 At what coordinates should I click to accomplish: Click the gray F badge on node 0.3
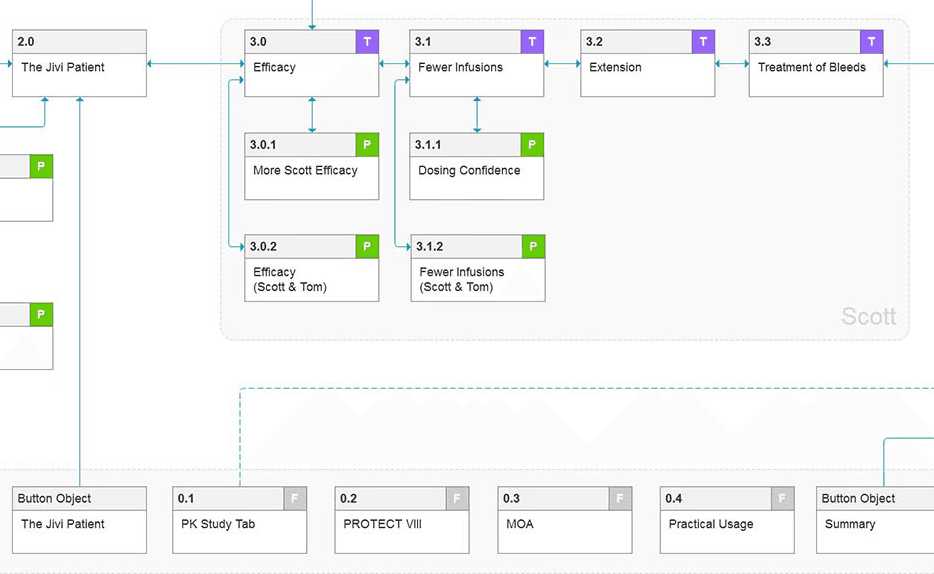[x=620, y=498]
